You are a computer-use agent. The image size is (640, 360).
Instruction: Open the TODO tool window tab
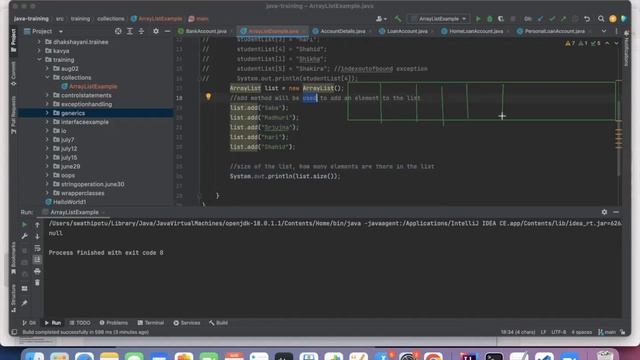tap(80, 322)
